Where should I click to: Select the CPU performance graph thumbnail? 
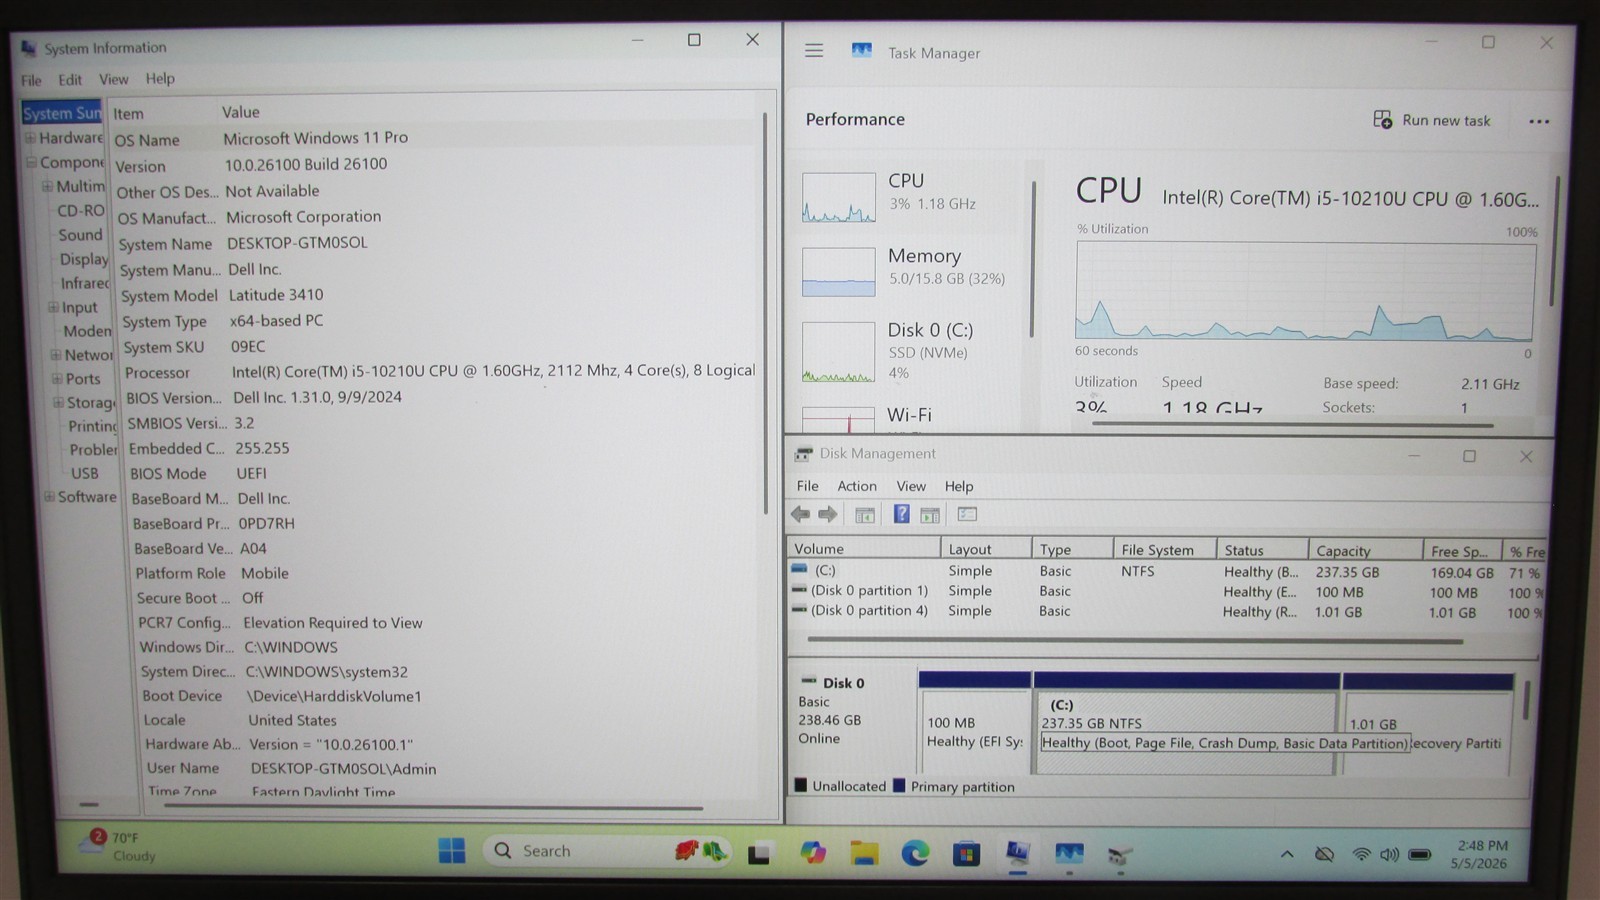(838, 197)
